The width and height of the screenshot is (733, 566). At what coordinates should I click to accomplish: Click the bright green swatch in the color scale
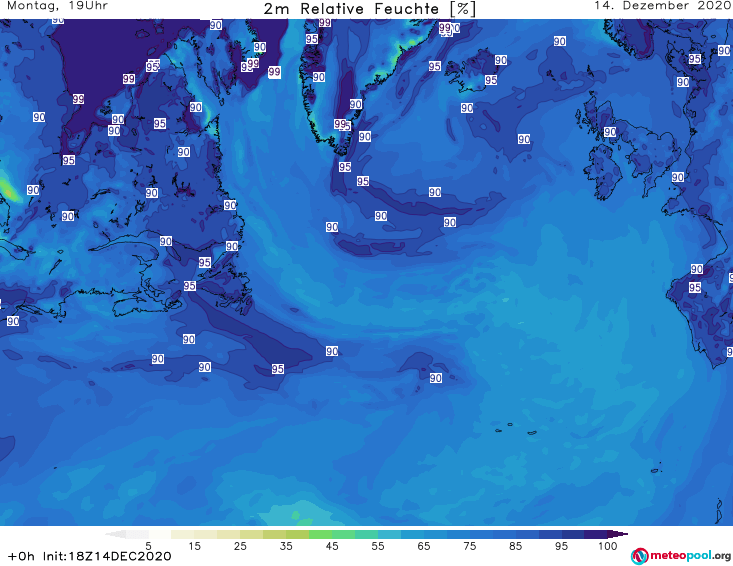click(x=320, y=534)
